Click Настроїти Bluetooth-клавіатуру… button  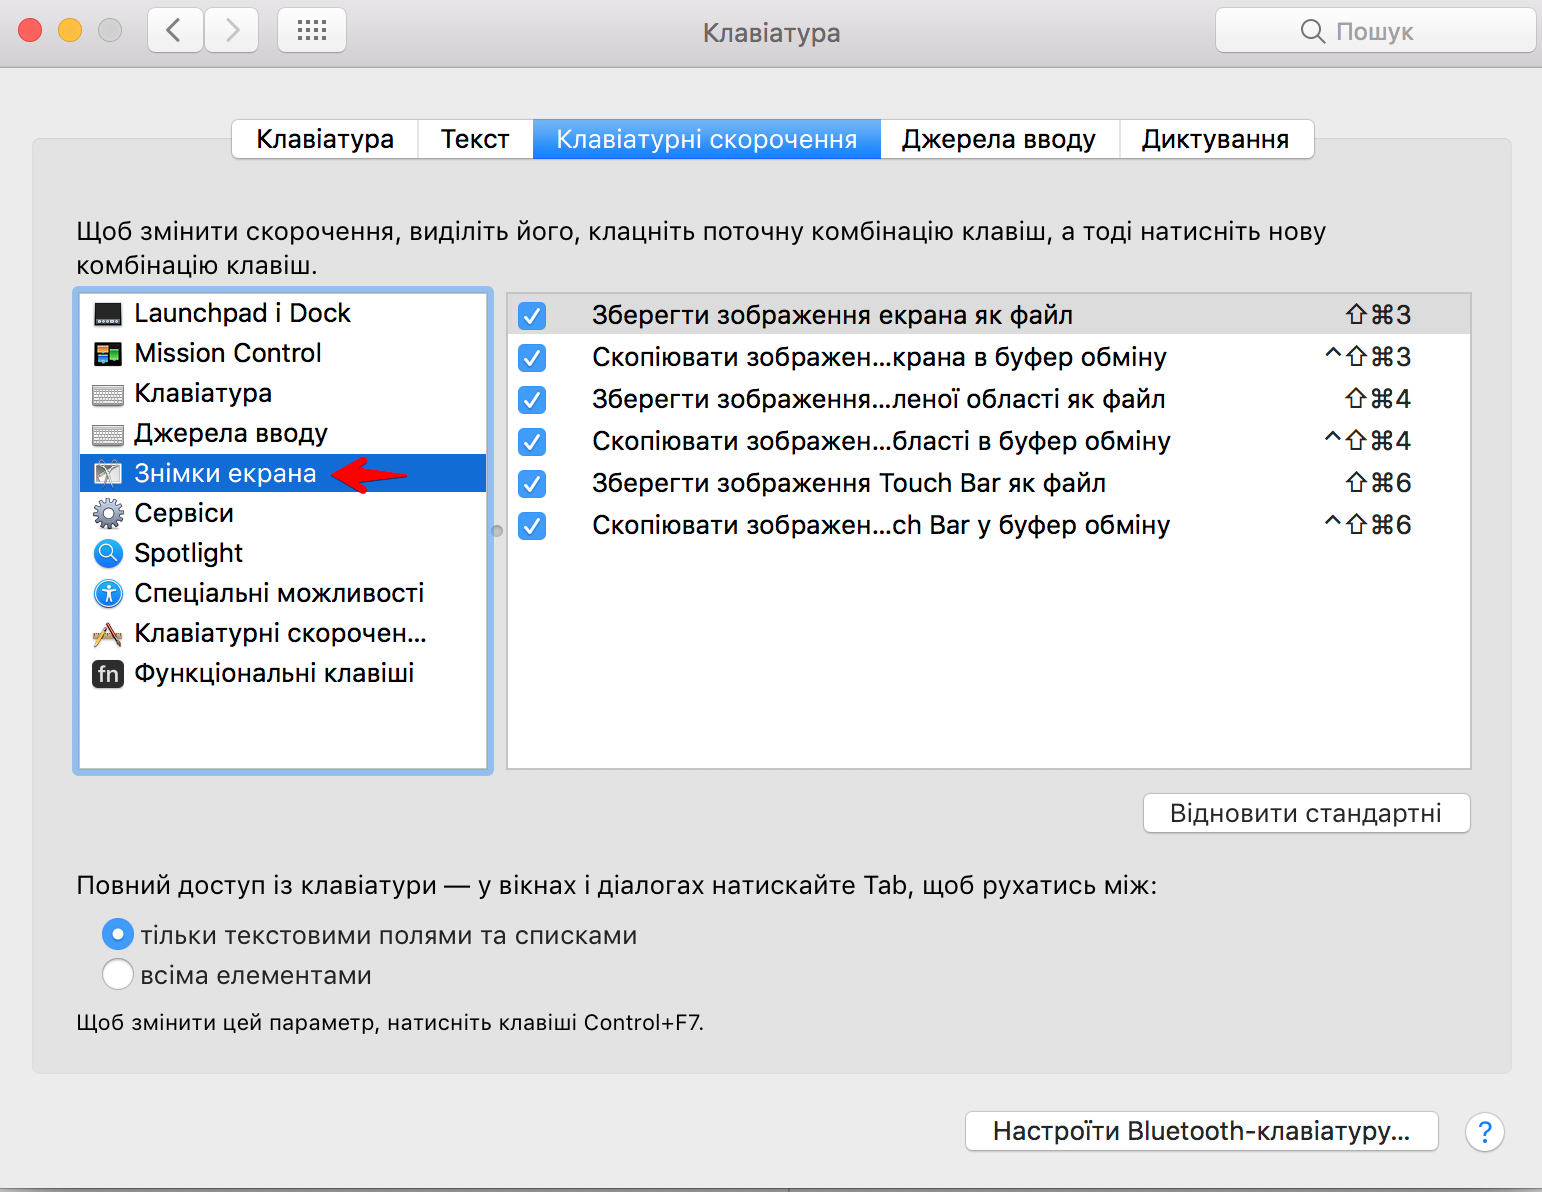(1201, 1131)
